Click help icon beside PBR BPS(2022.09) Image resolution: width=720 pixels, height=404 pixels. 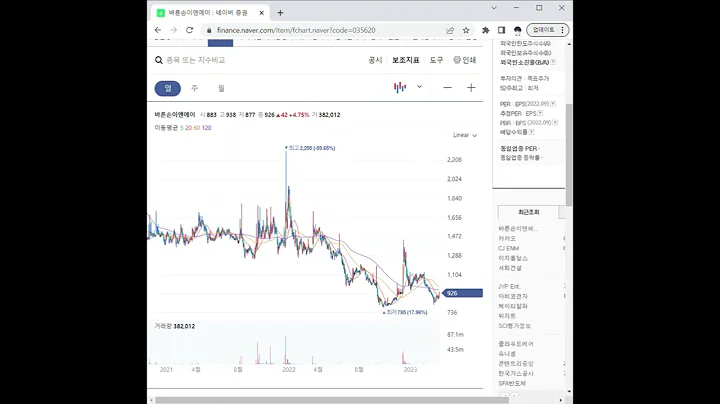point(555,123)
